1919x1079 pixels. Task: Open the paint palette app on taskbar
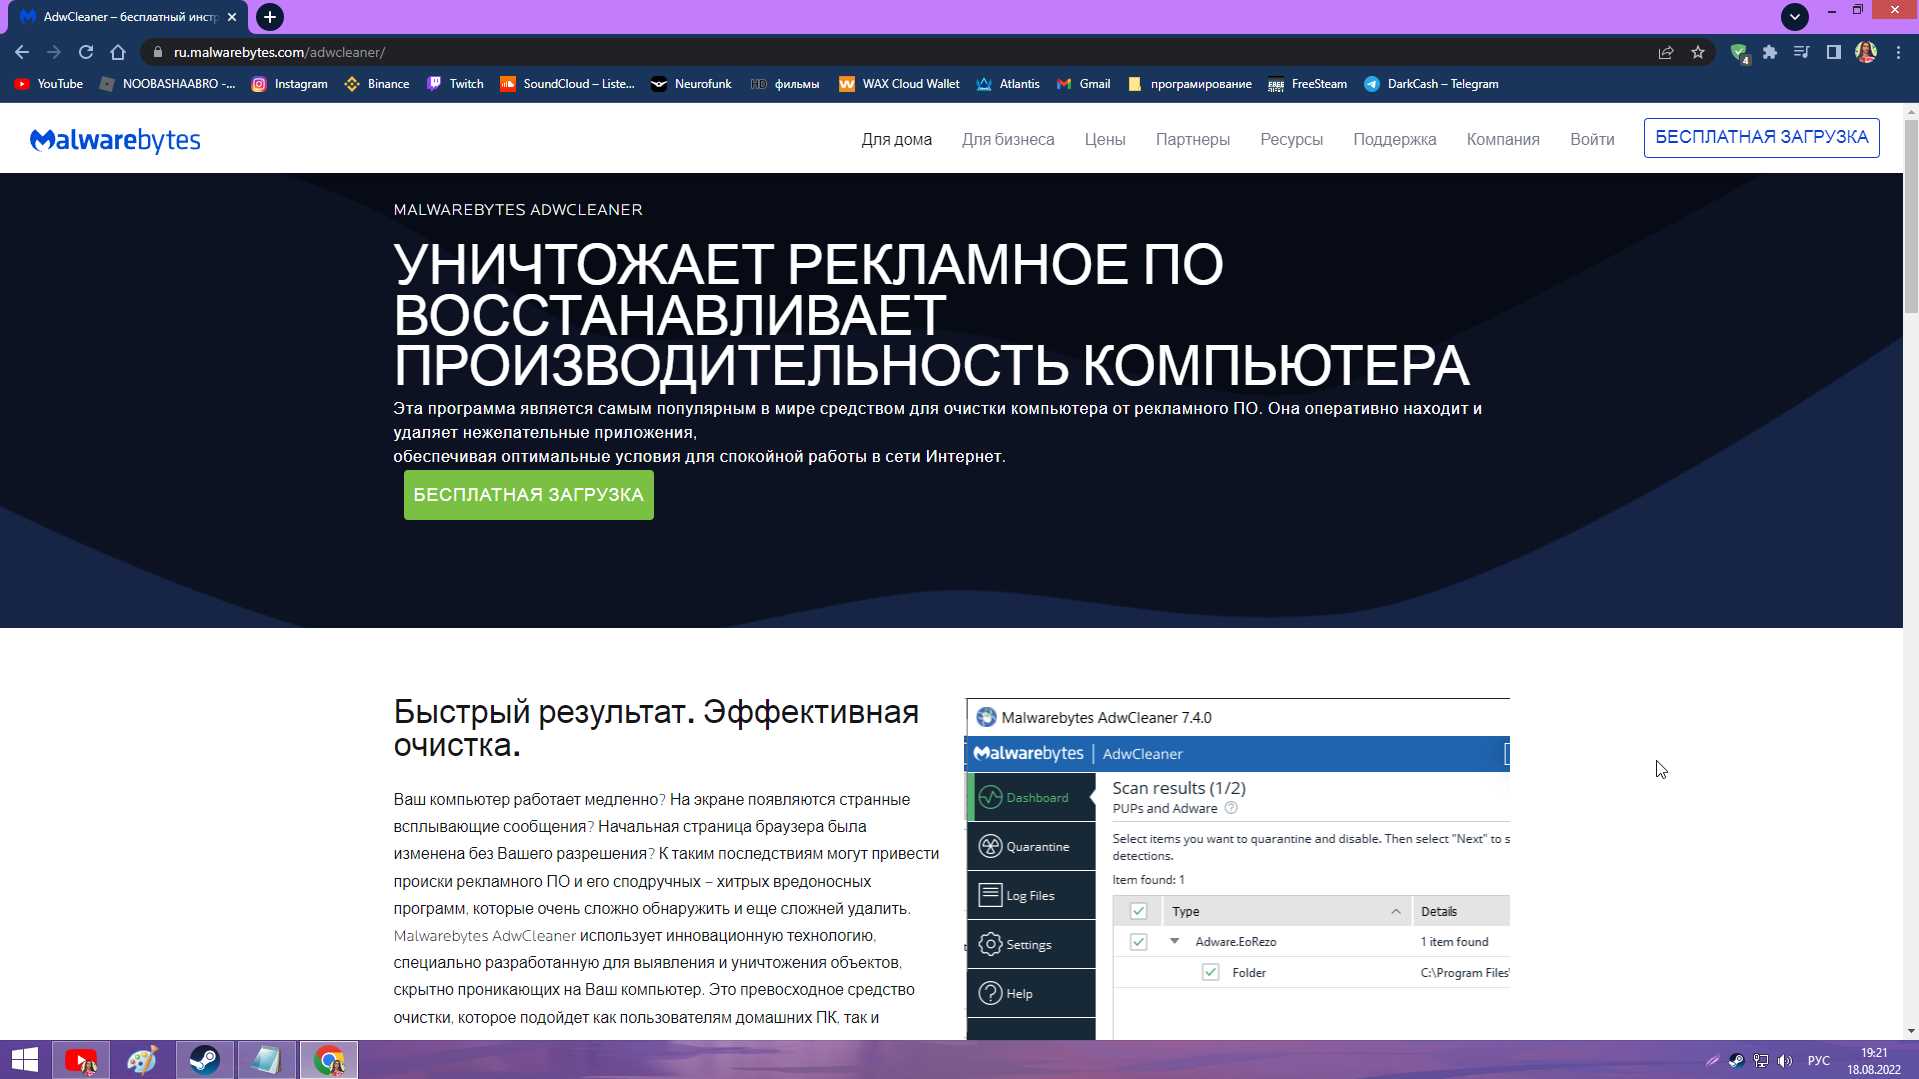pyautogui.click(x=142, y=1060)
